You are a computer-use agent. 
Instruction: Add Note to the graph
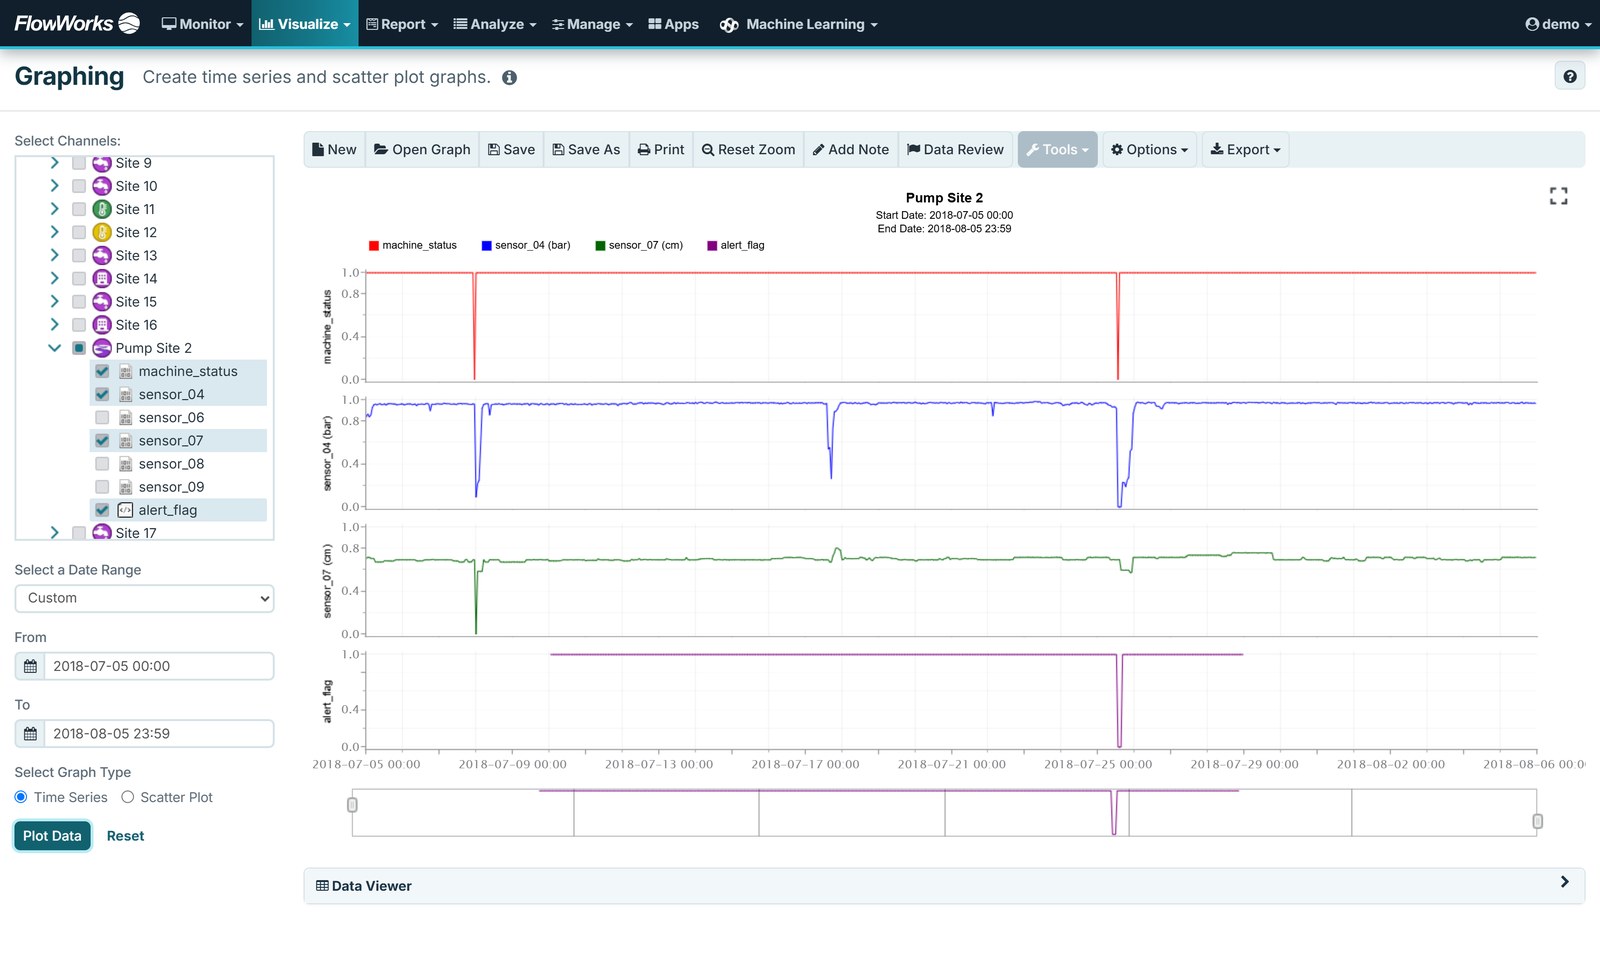[x=851, y=149]
